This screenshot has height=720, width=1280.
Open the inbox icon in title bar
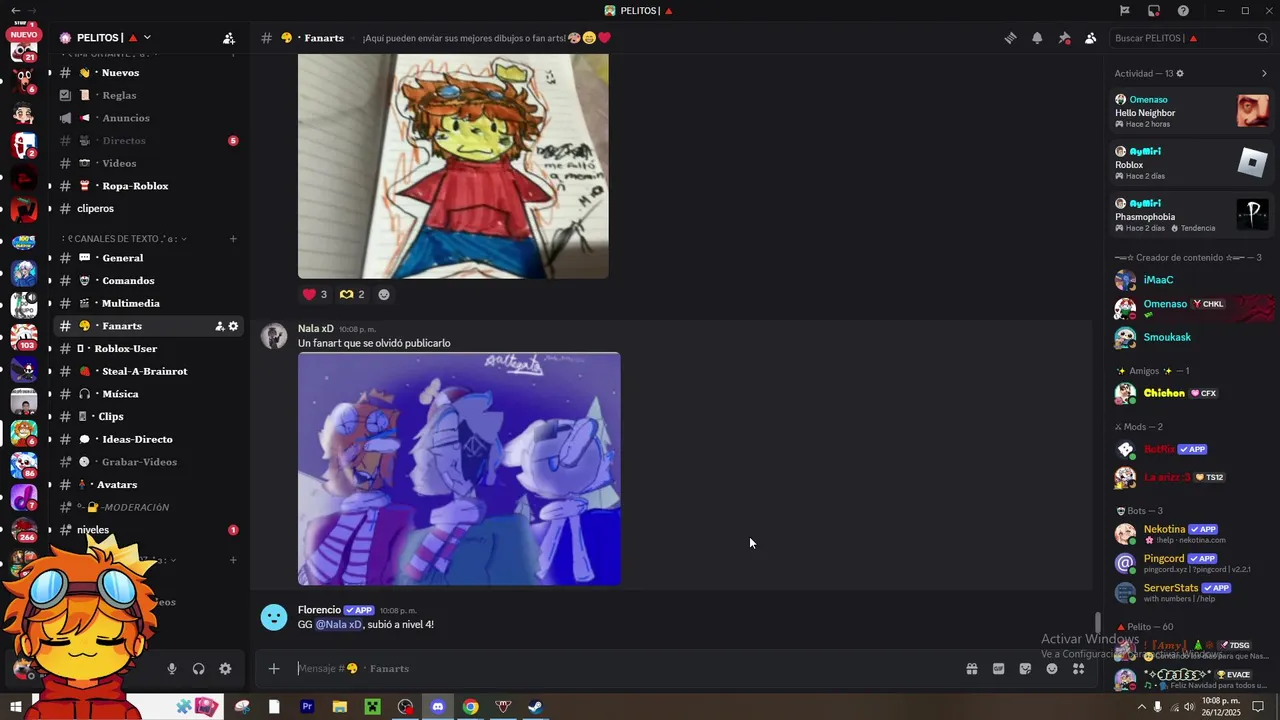(x=1154, y=11)
